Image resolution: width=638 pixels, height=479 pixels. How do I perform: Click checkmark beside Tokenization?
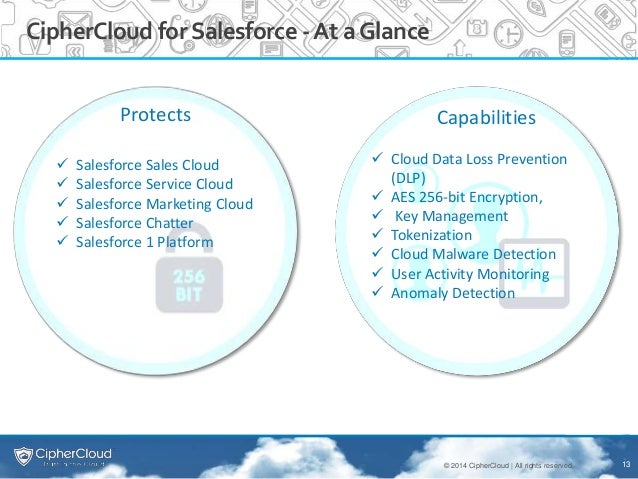377,234
